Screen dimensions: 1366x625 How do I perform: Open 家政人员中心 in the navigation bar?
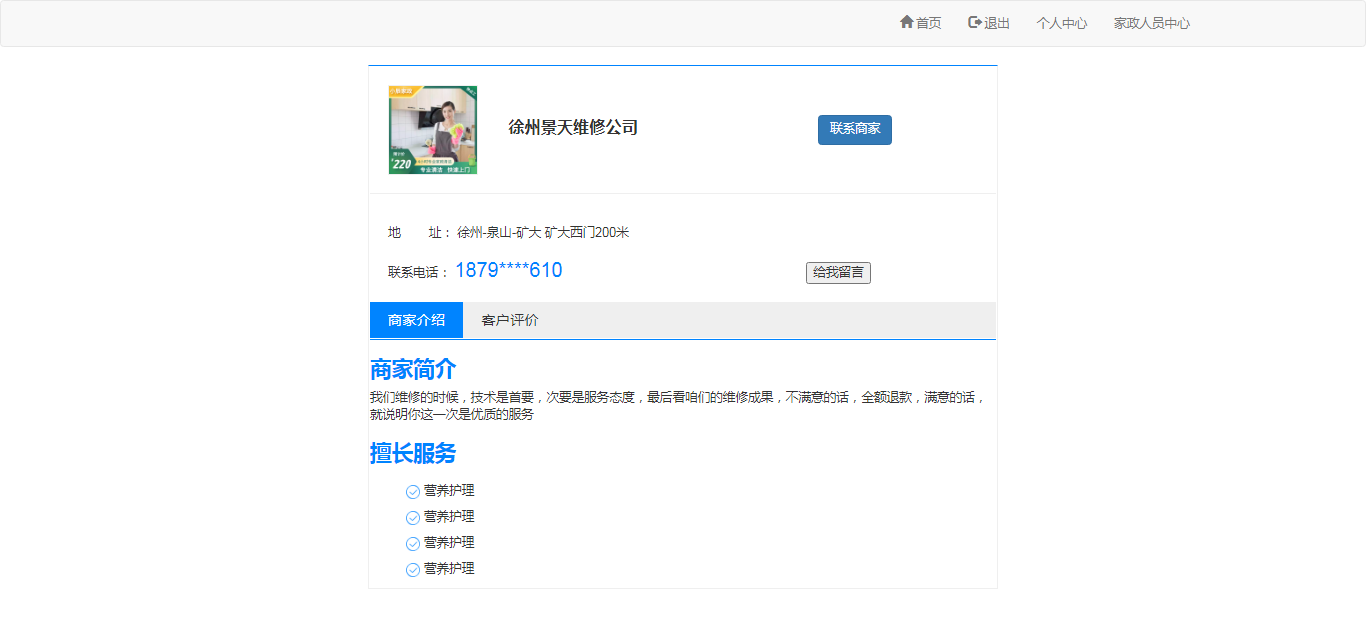click(x=1151, y=23)
